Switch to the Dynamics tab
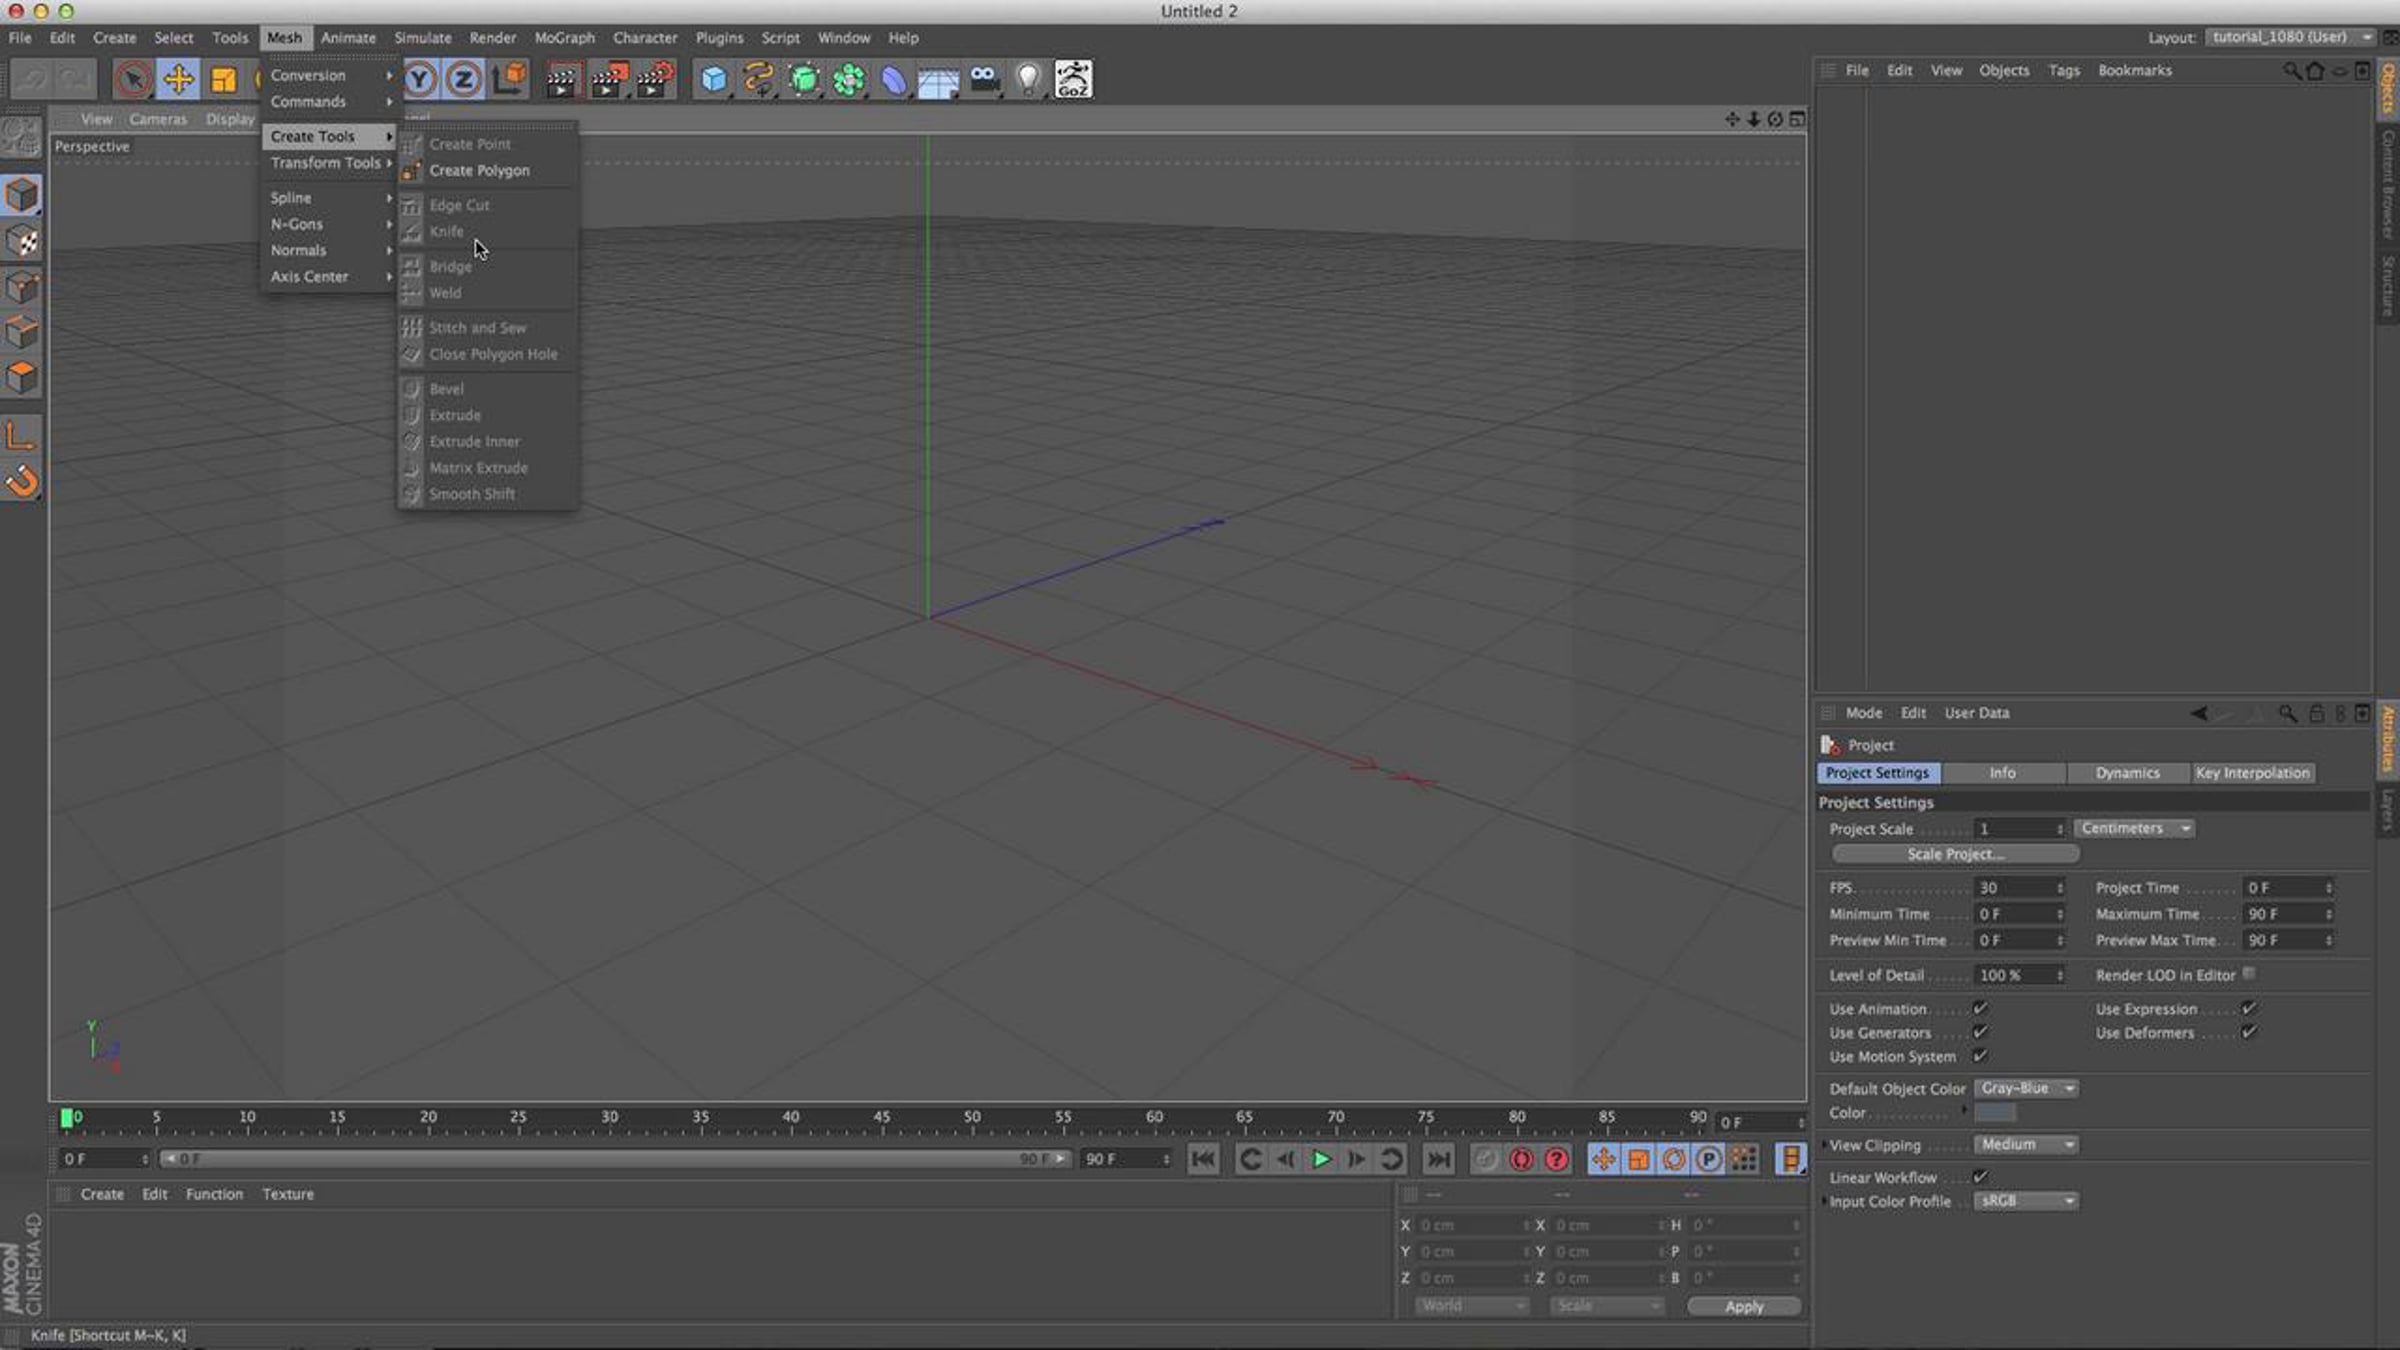This screenshot has width=2400, height=1350. pyautogui.click(x=2128, y=773)
